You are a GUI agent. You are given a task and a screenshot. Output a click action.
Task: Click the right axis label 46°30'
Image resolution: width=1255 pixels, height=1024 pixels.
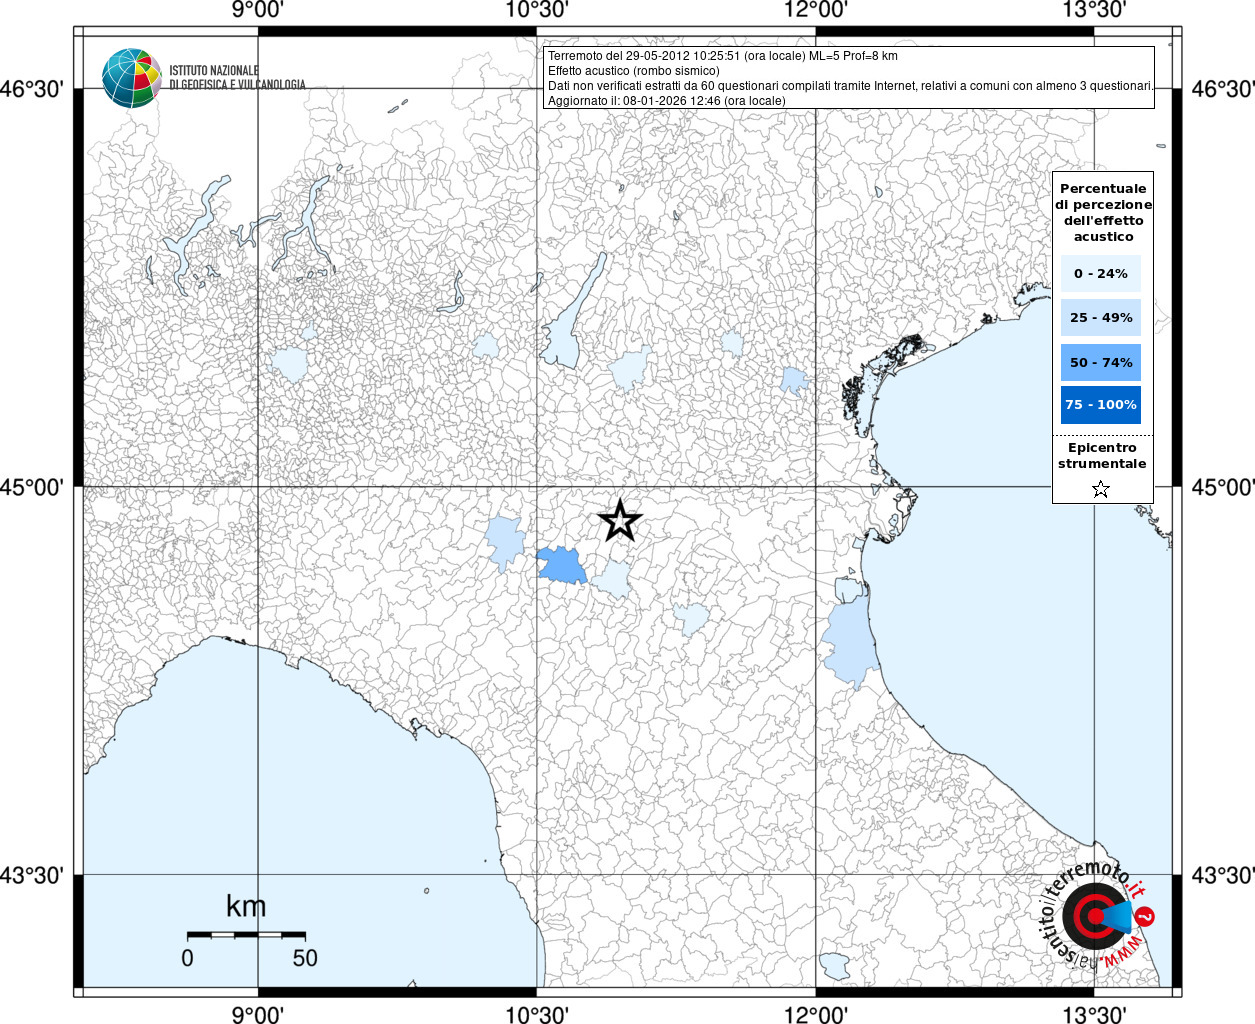pyautogui.click(x=1223, y=90)
